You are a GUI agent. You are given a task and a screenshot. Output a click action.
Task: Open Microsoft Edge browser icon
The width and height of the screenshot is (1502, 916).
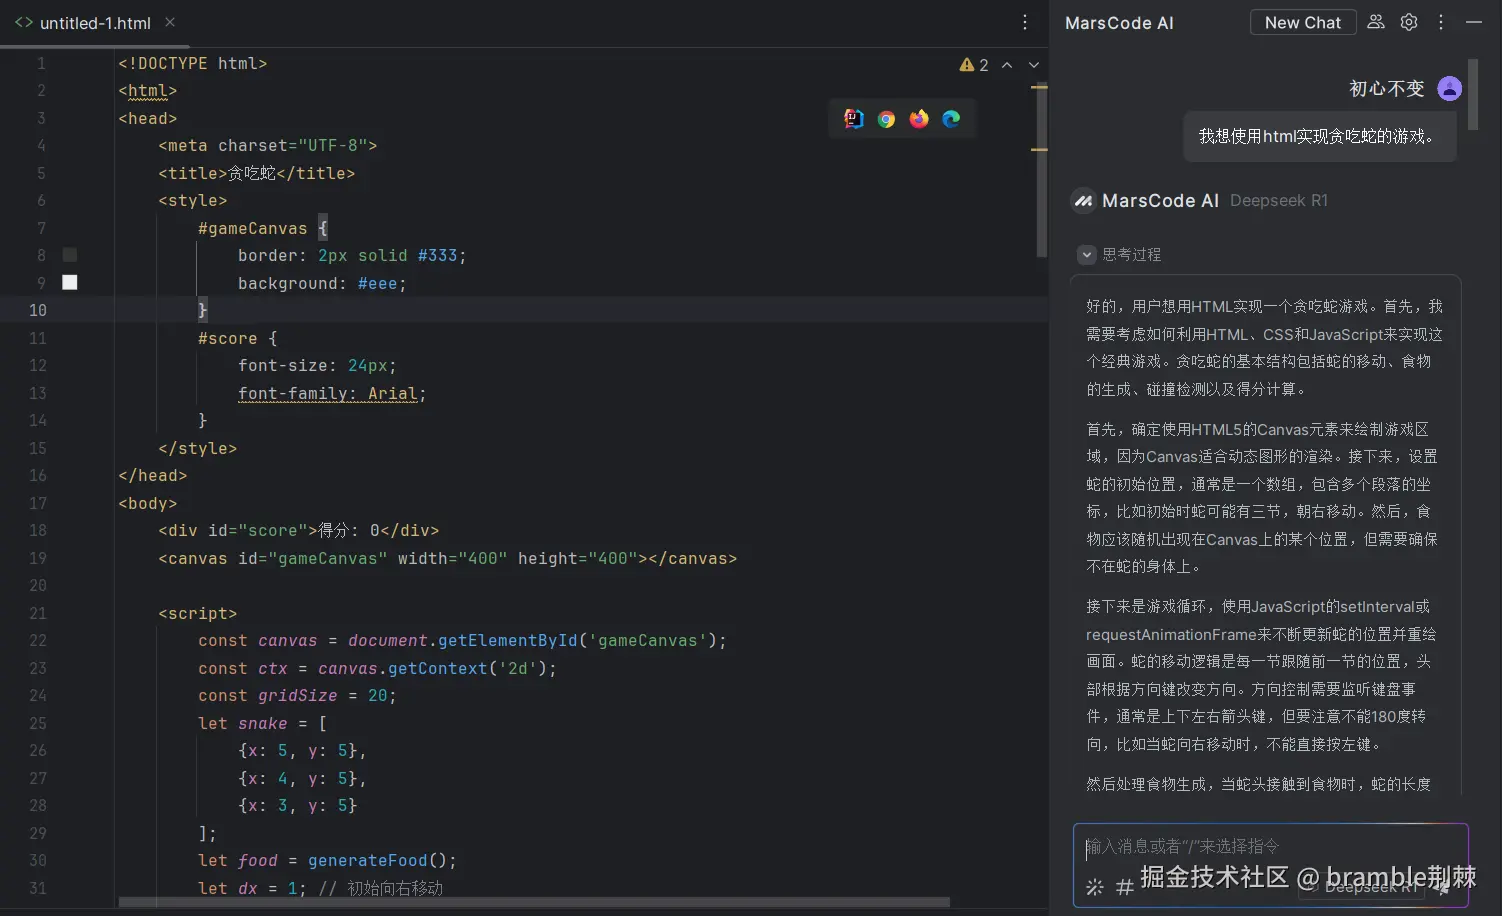click(950, 118)
